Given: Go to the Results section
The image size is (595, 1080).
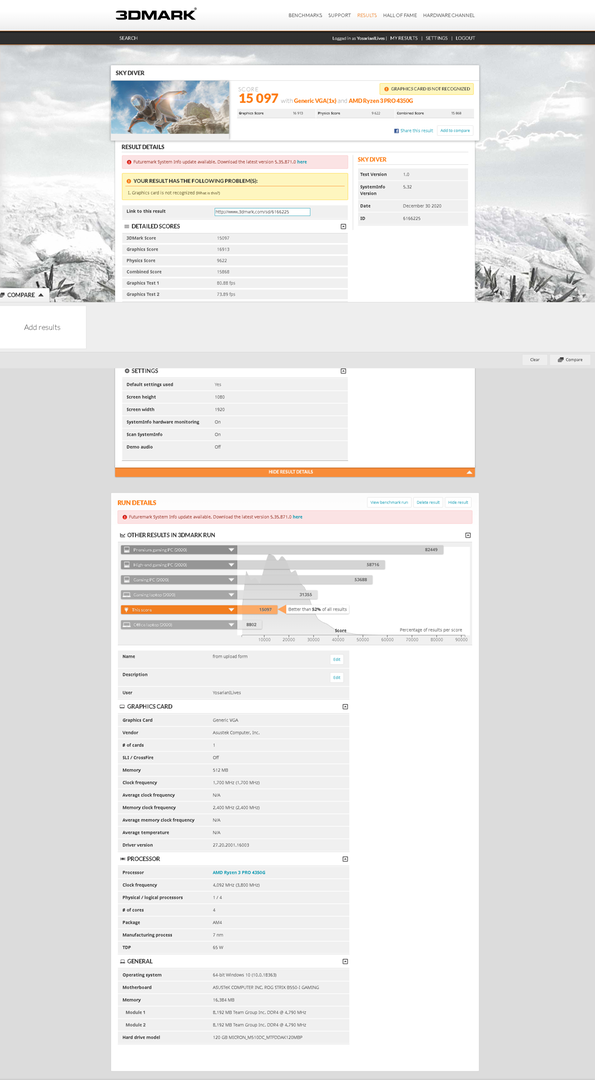Looking at the screenshot, I should (367, 15).
